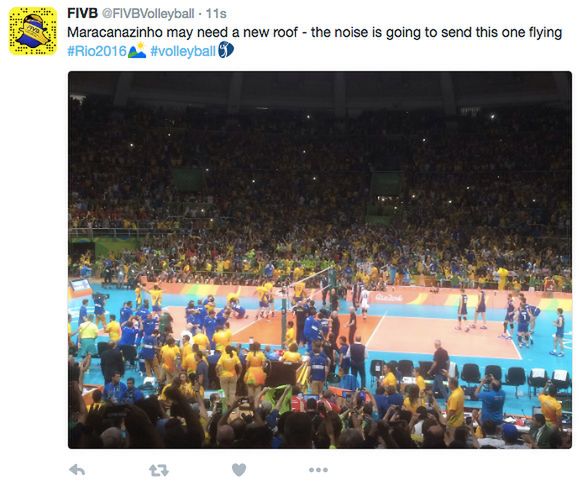
Task: Click the Rio 2016 court-side banner in photo
Action: point(388,297)
